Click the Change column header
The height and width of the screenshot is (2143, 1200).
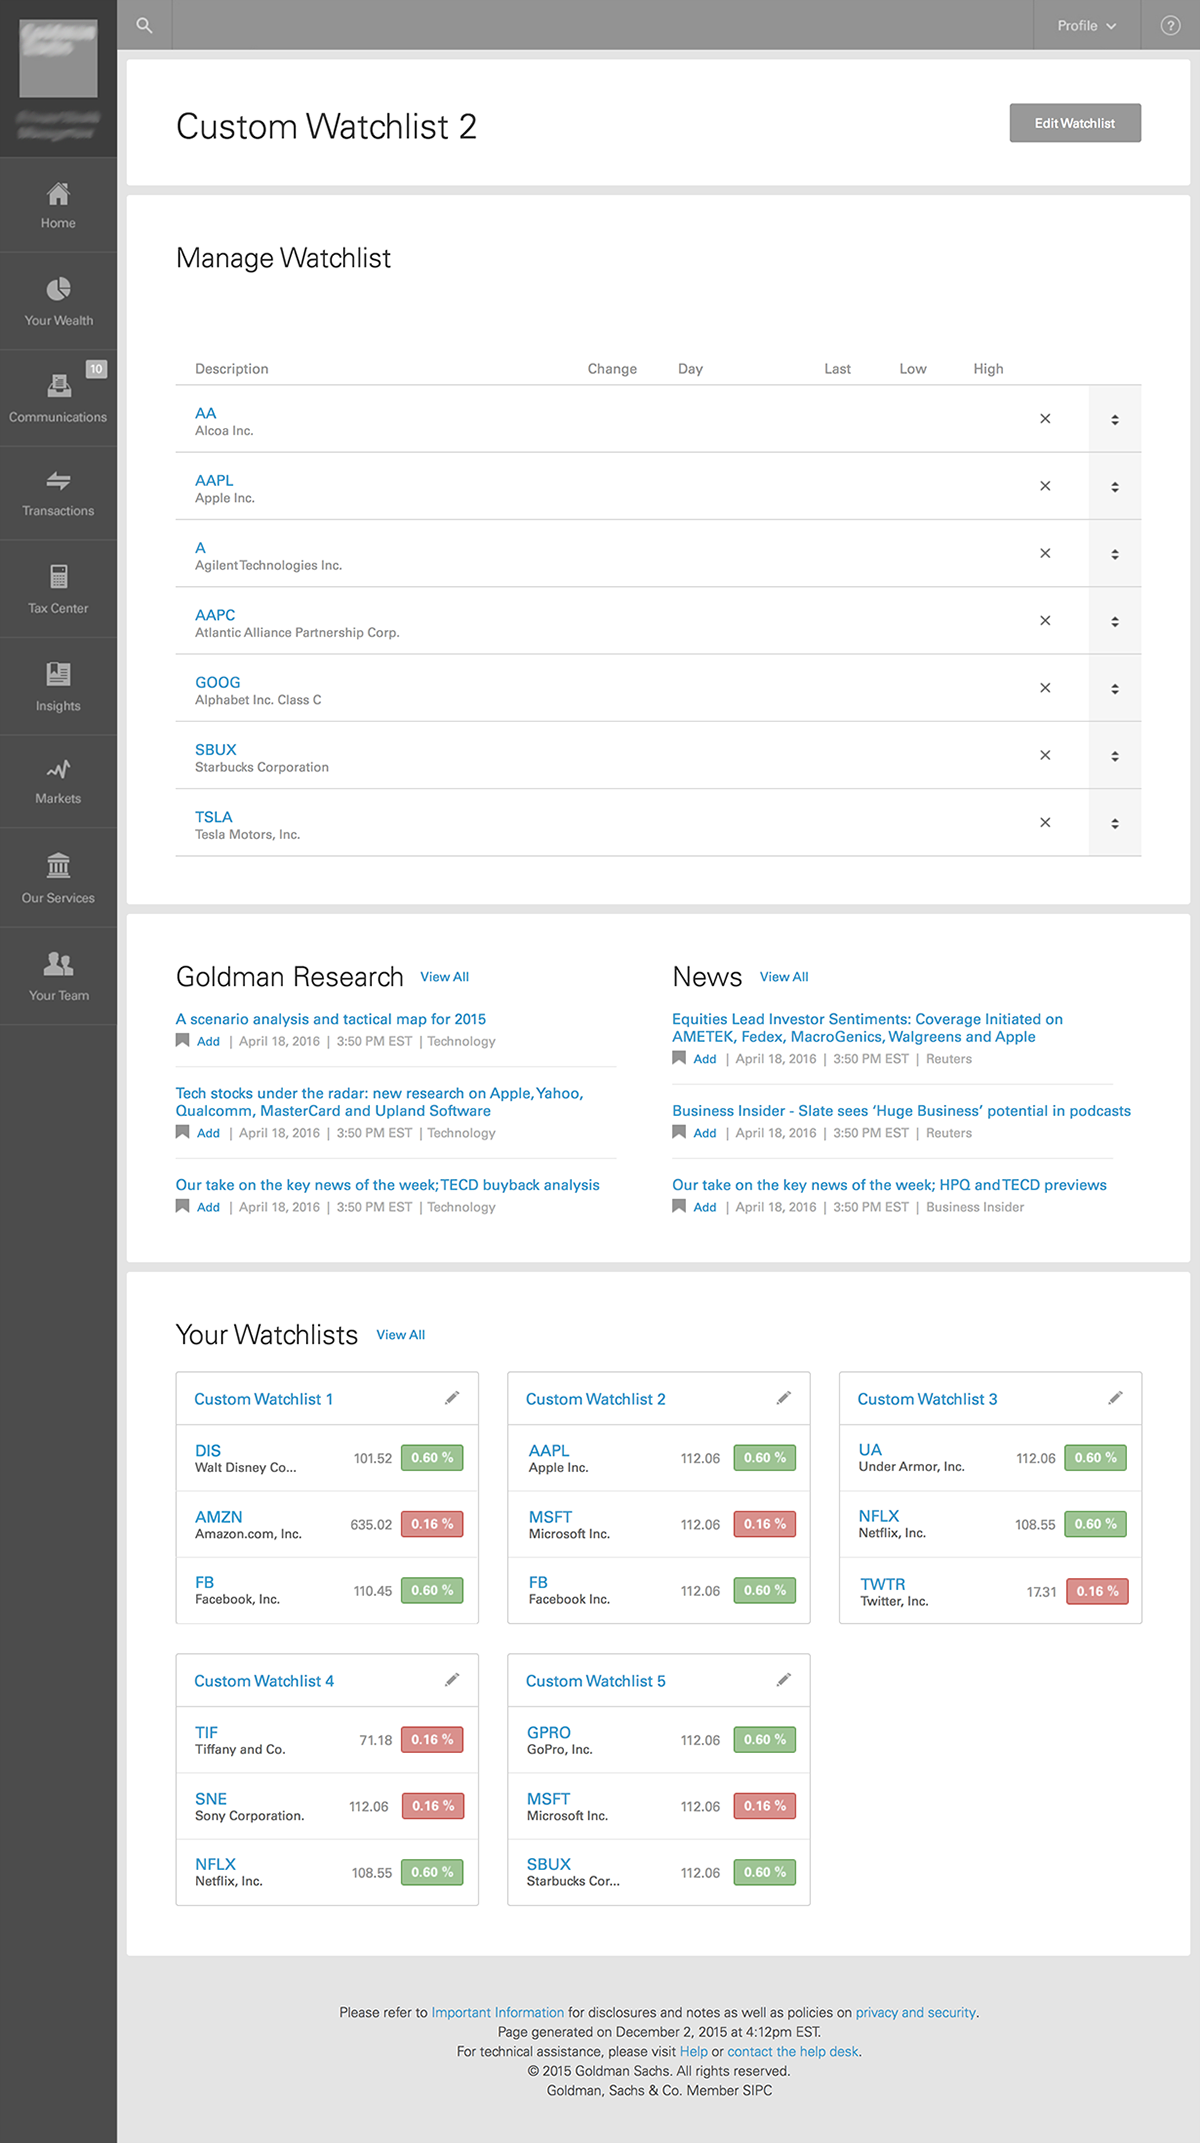click(x=612, y=369)
